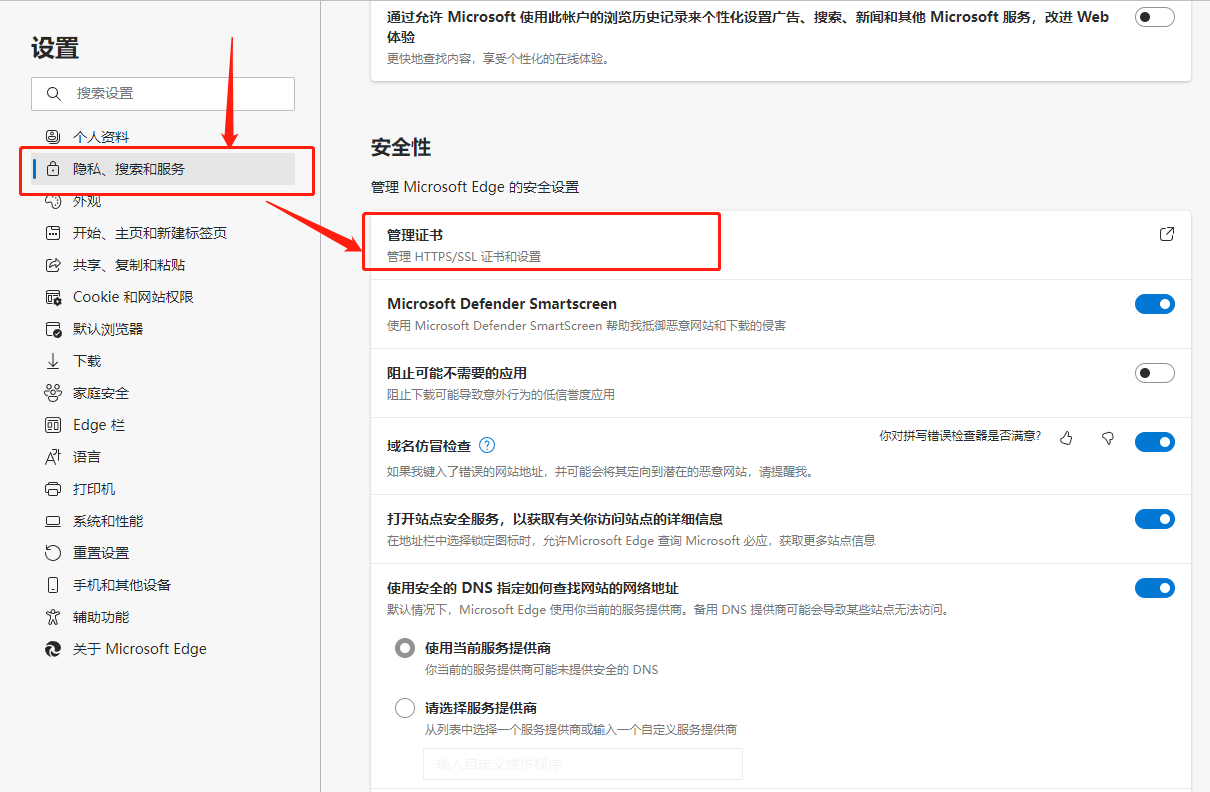Viewport: 1210px width, 792px height.
Task: Click 你对拼写错误检查器是否满意? text
Action: 960,436
